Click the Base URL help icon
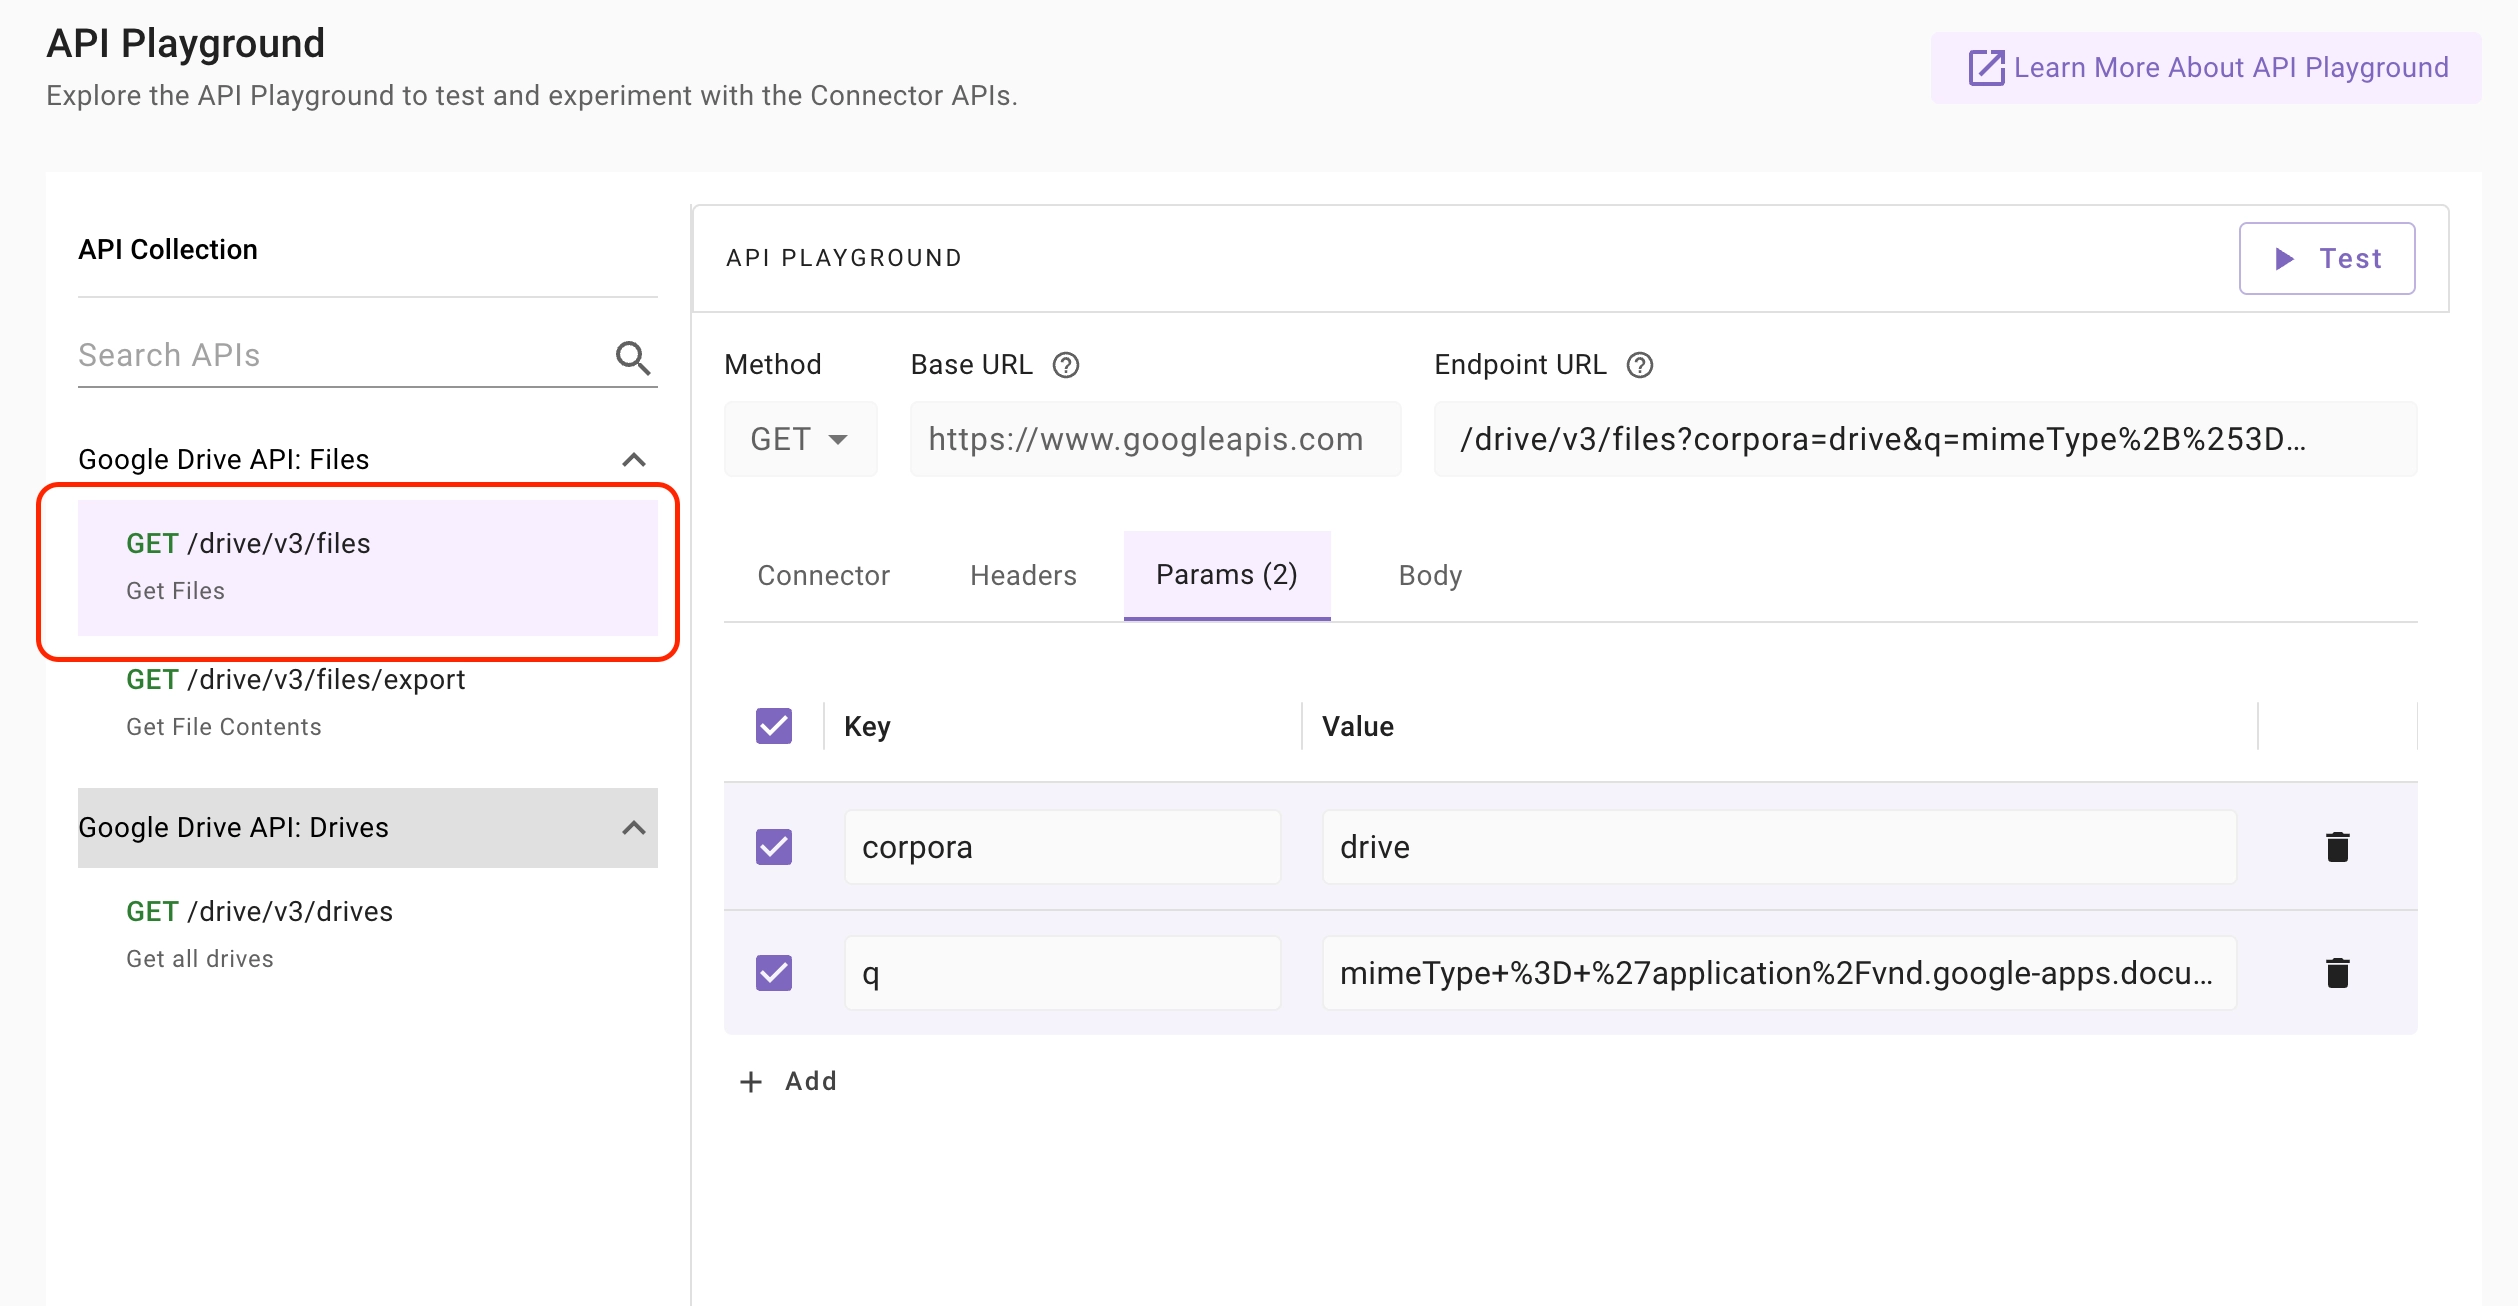 coord(1066,365)
